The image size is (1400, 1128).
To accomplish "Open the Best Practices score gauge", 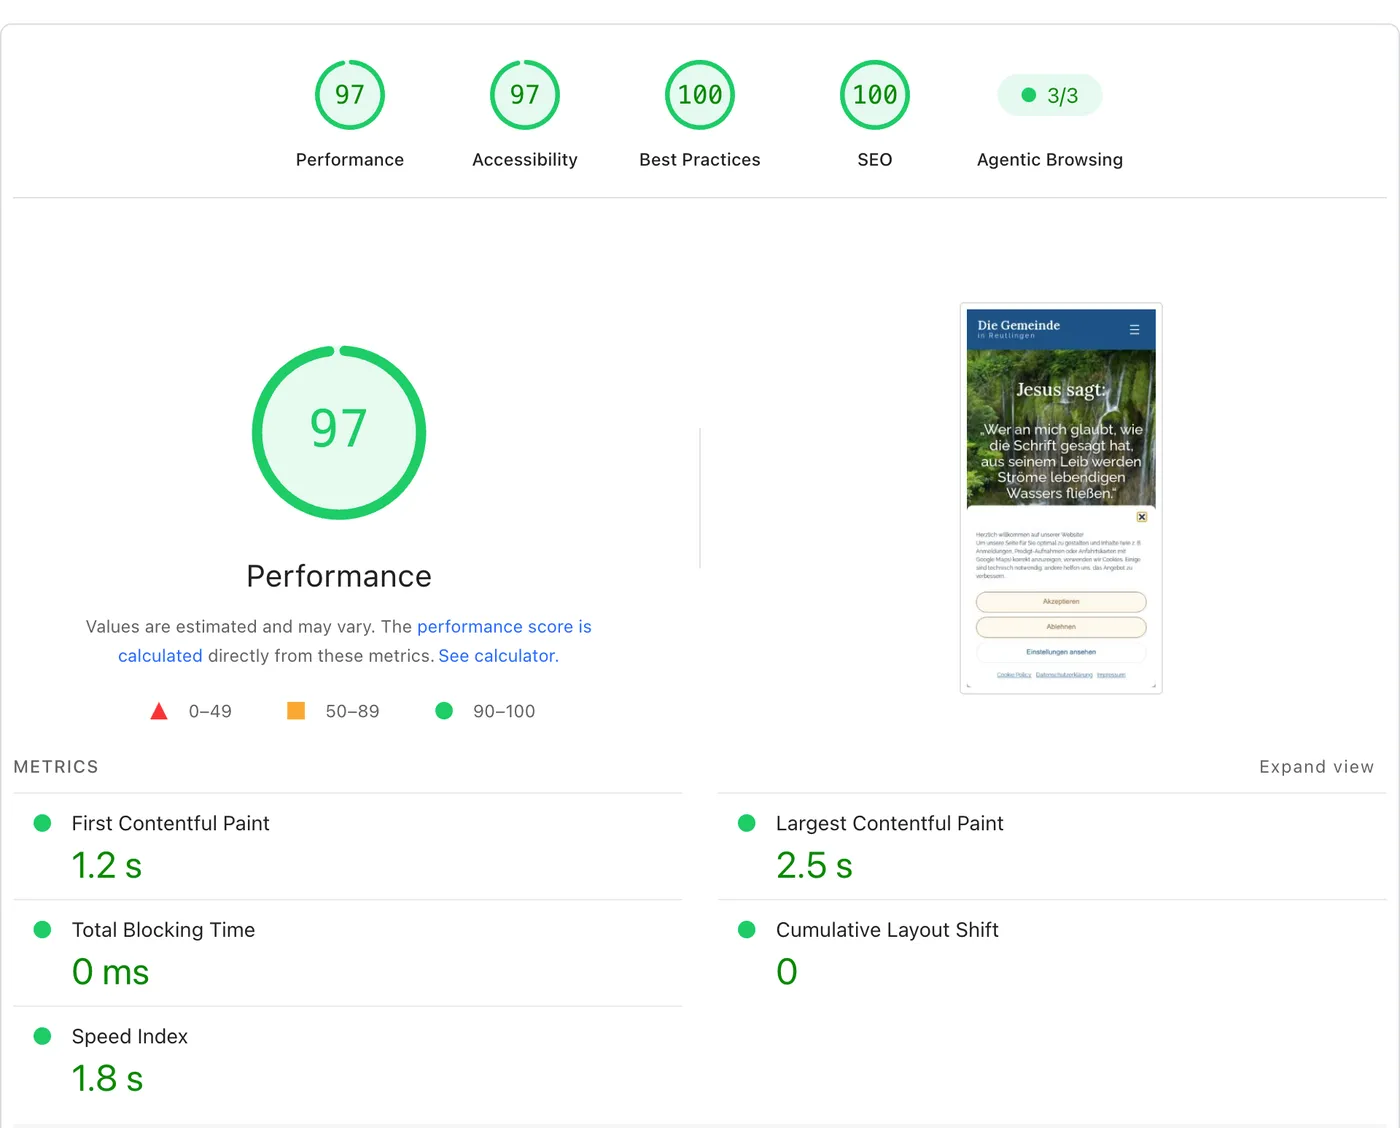I will pyautogui.click(x=700, y=95).
